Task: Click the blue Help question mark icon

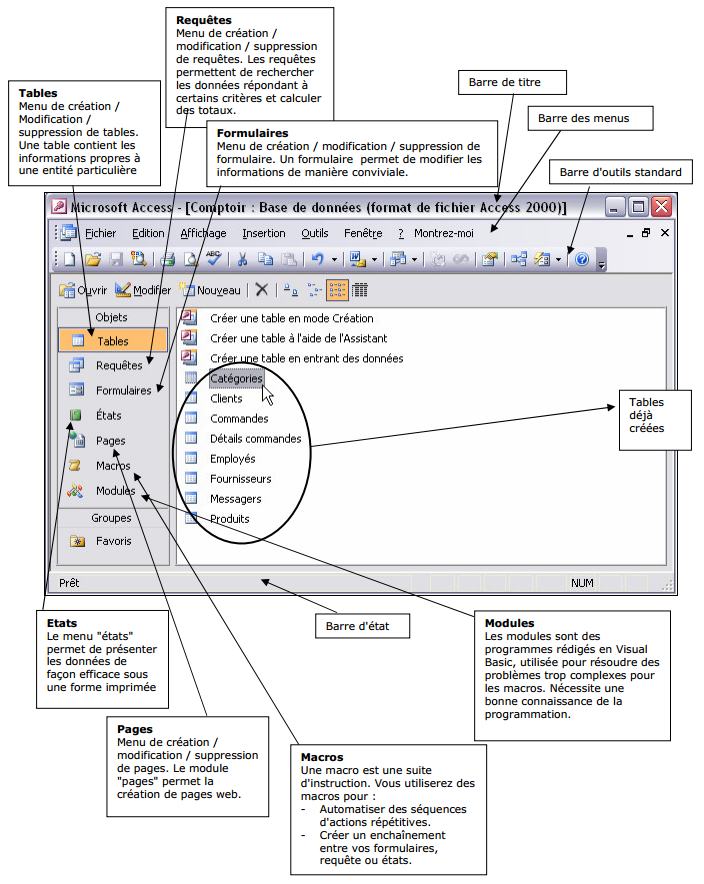Action: [x=582, y=259]
